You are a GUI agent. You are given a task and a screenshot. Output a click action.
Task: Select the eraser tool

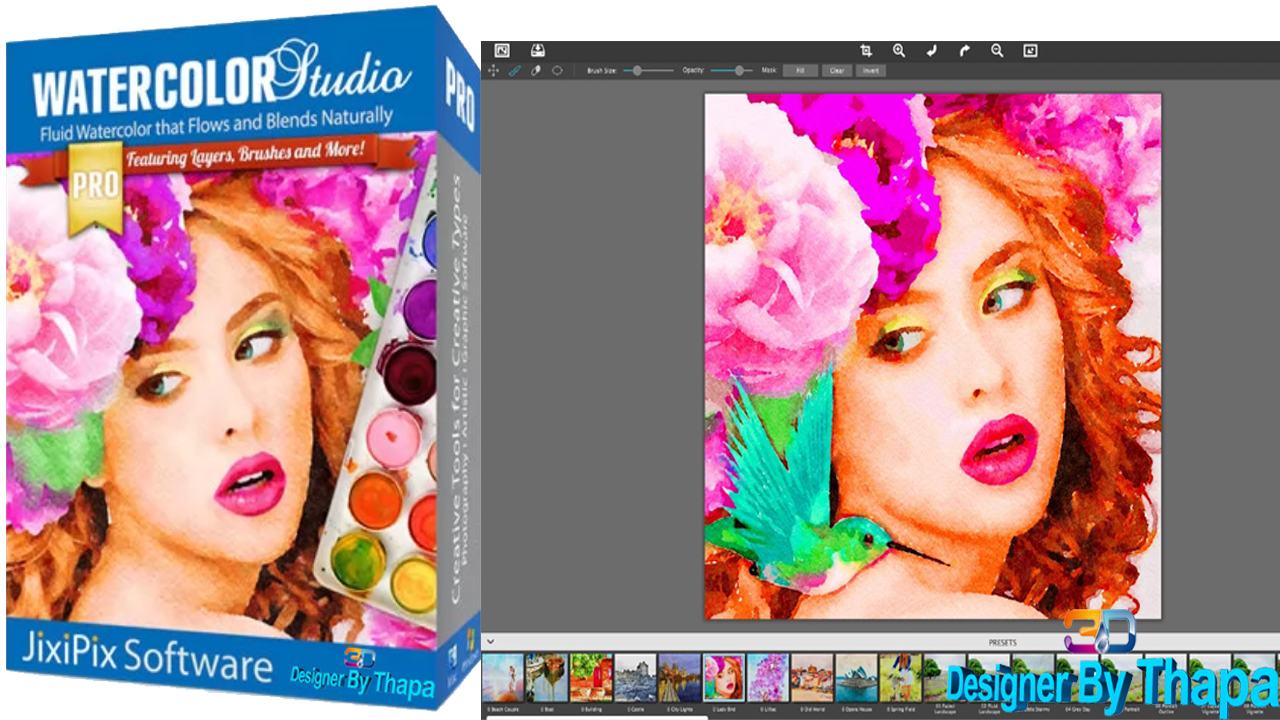(x=536, y=71)
